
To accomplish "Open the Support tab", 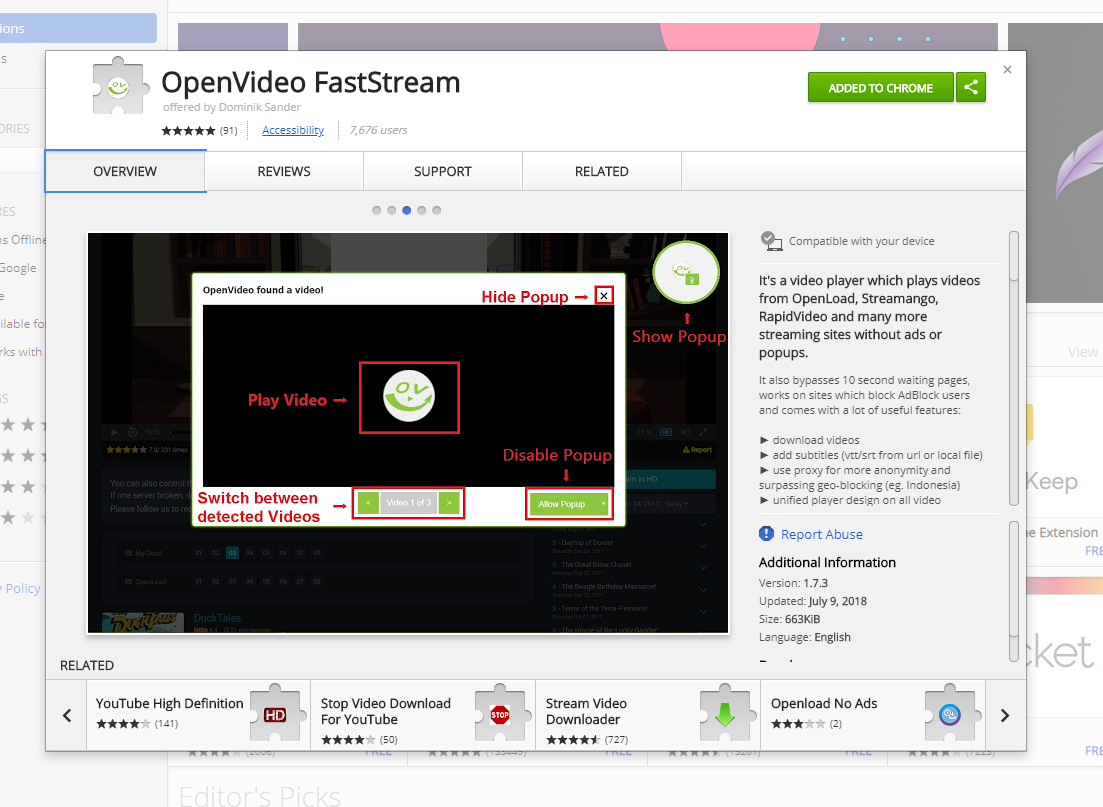I will click(442, 171).
